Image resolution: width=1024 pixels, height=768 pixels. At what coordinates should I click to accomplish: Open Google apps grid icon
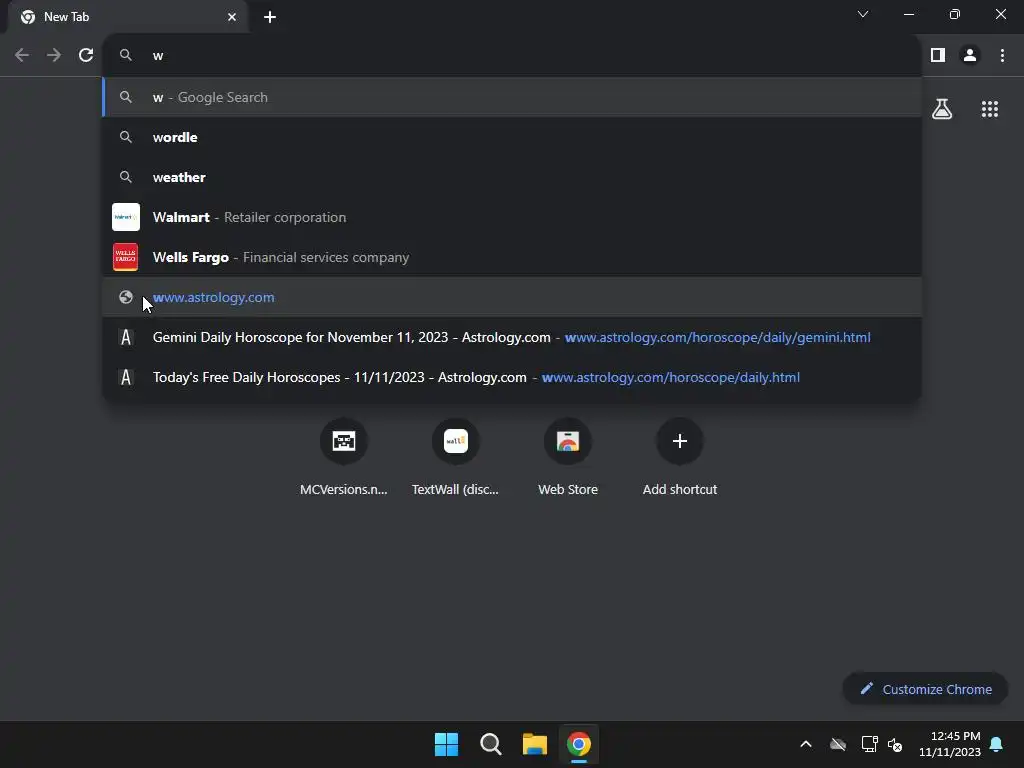pyautogui.click(x=990, y=109)
